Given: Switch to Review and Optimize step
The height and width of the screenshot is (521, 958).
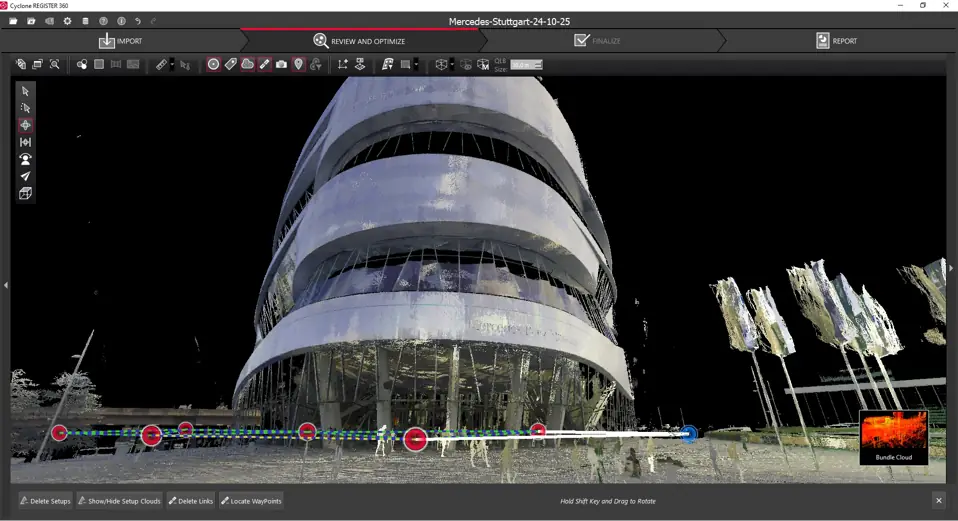Looking at the screenshot, I should 359,41.
